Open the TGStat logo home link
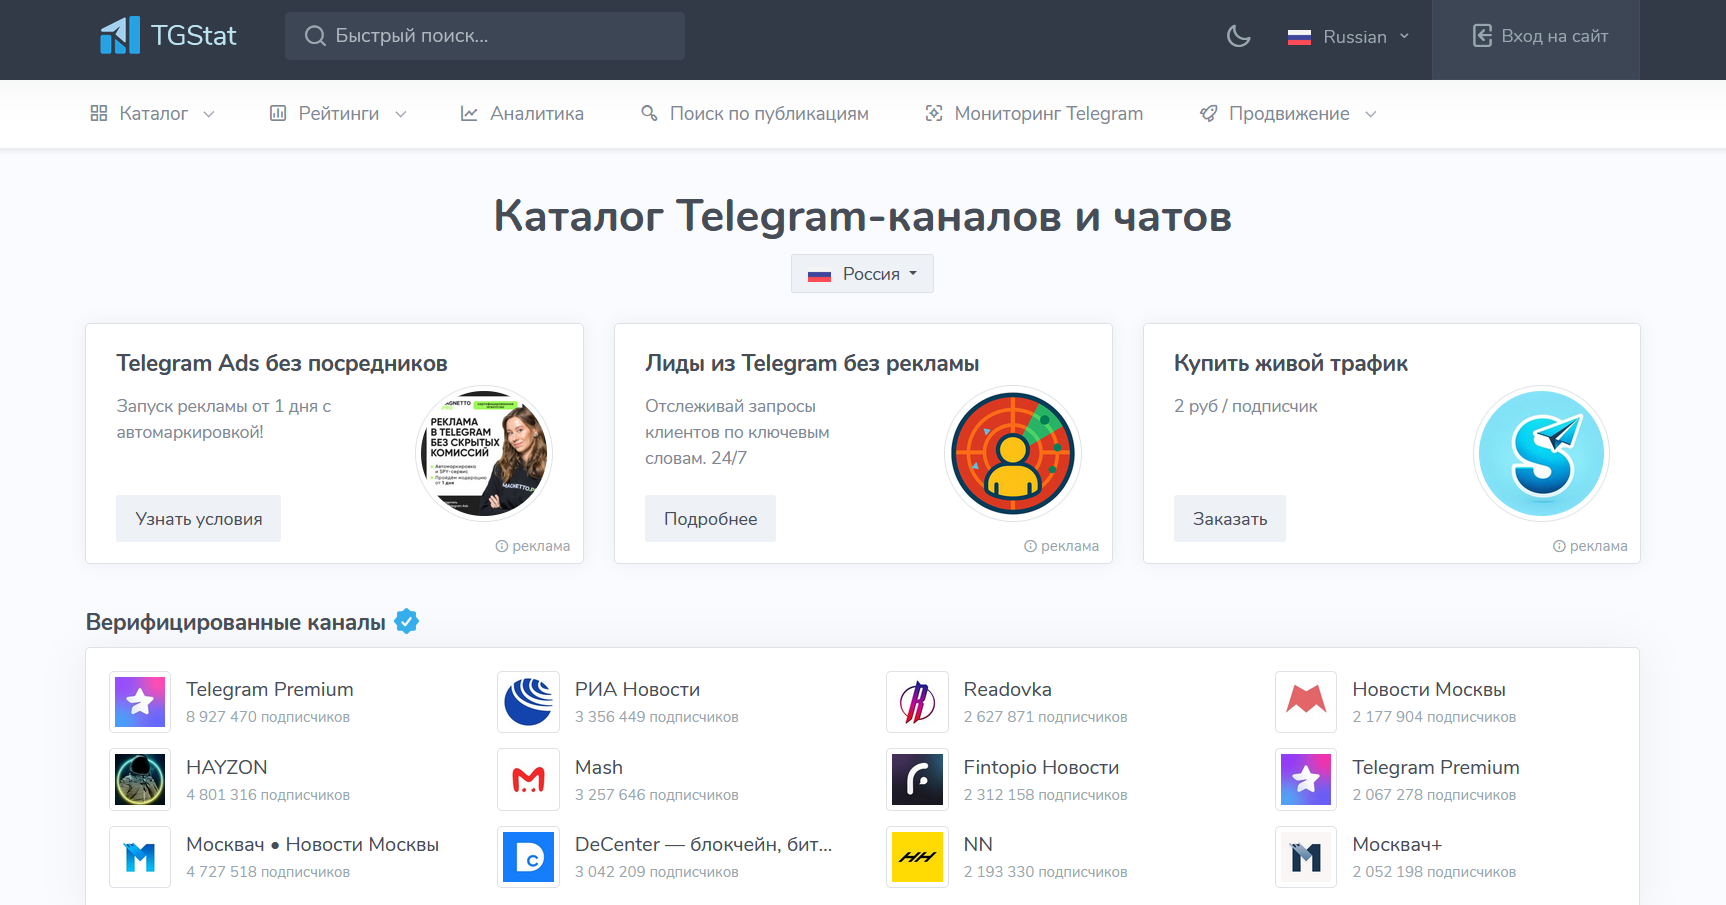Image resolution: width=1726 pixels, height=905 pixels. coord(168,36)
